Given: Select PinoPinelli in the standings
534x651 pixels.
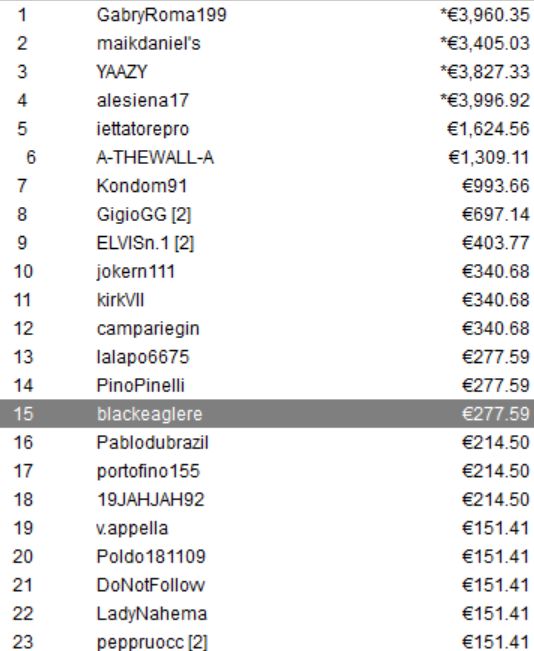Looking at the screenshot, I should [267, 385].
